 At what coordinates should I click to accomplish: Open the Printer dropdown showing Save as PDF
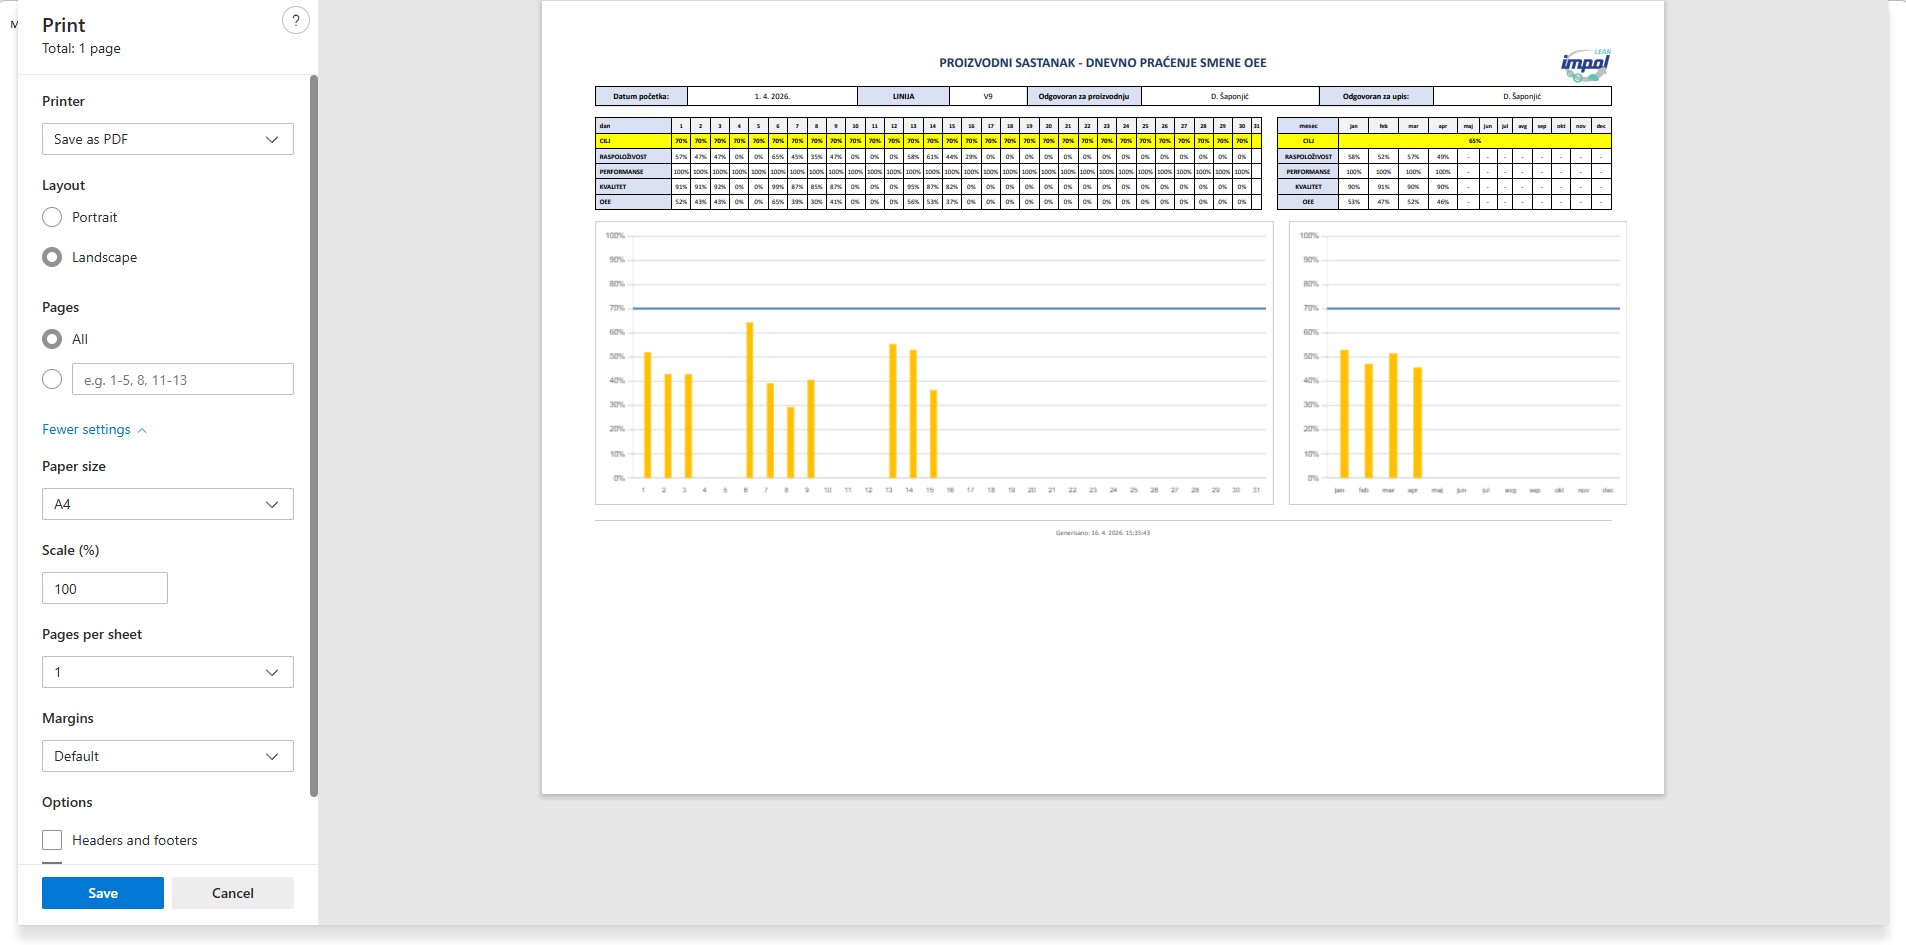(168, 139)
